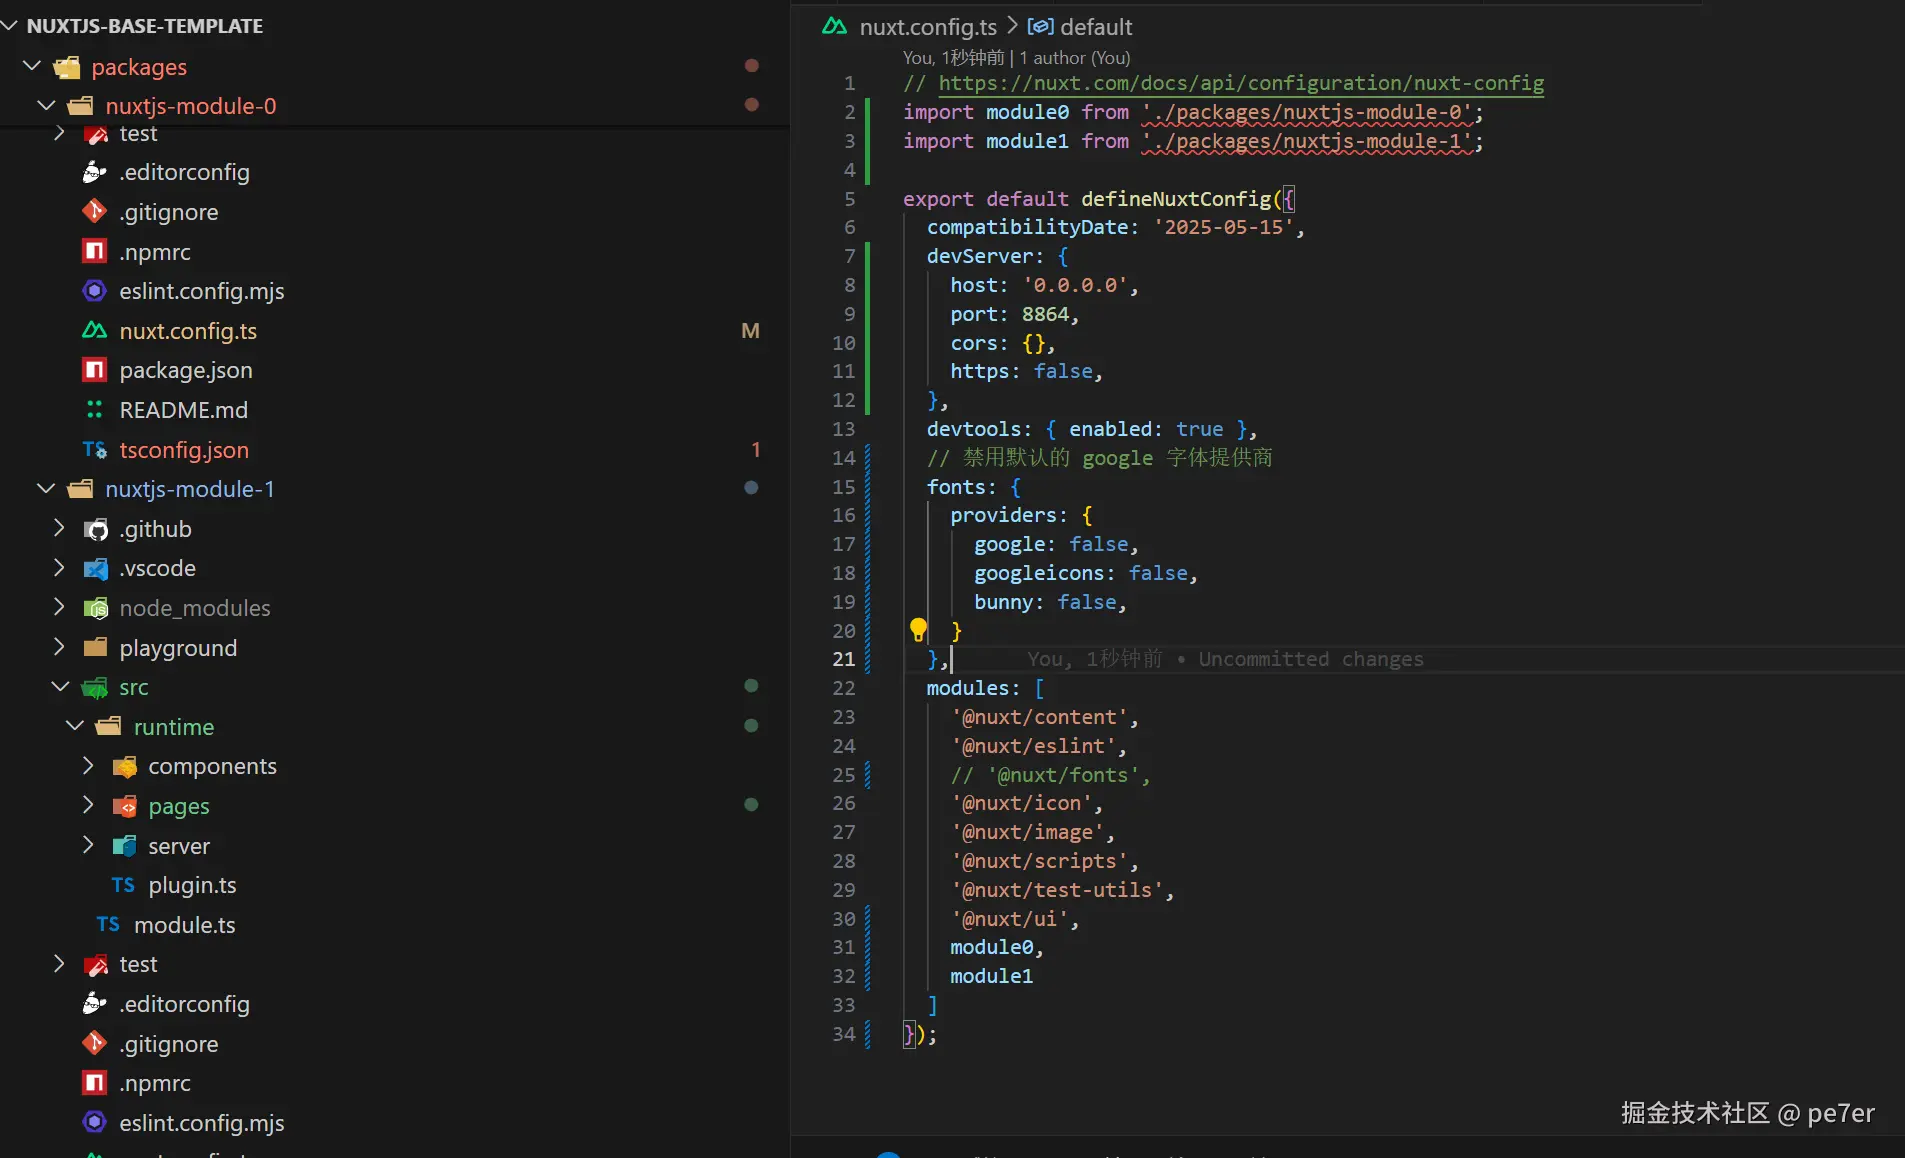Expand the server folder chevron
The image size is (1905, 1158).
(x=88, y=845)
